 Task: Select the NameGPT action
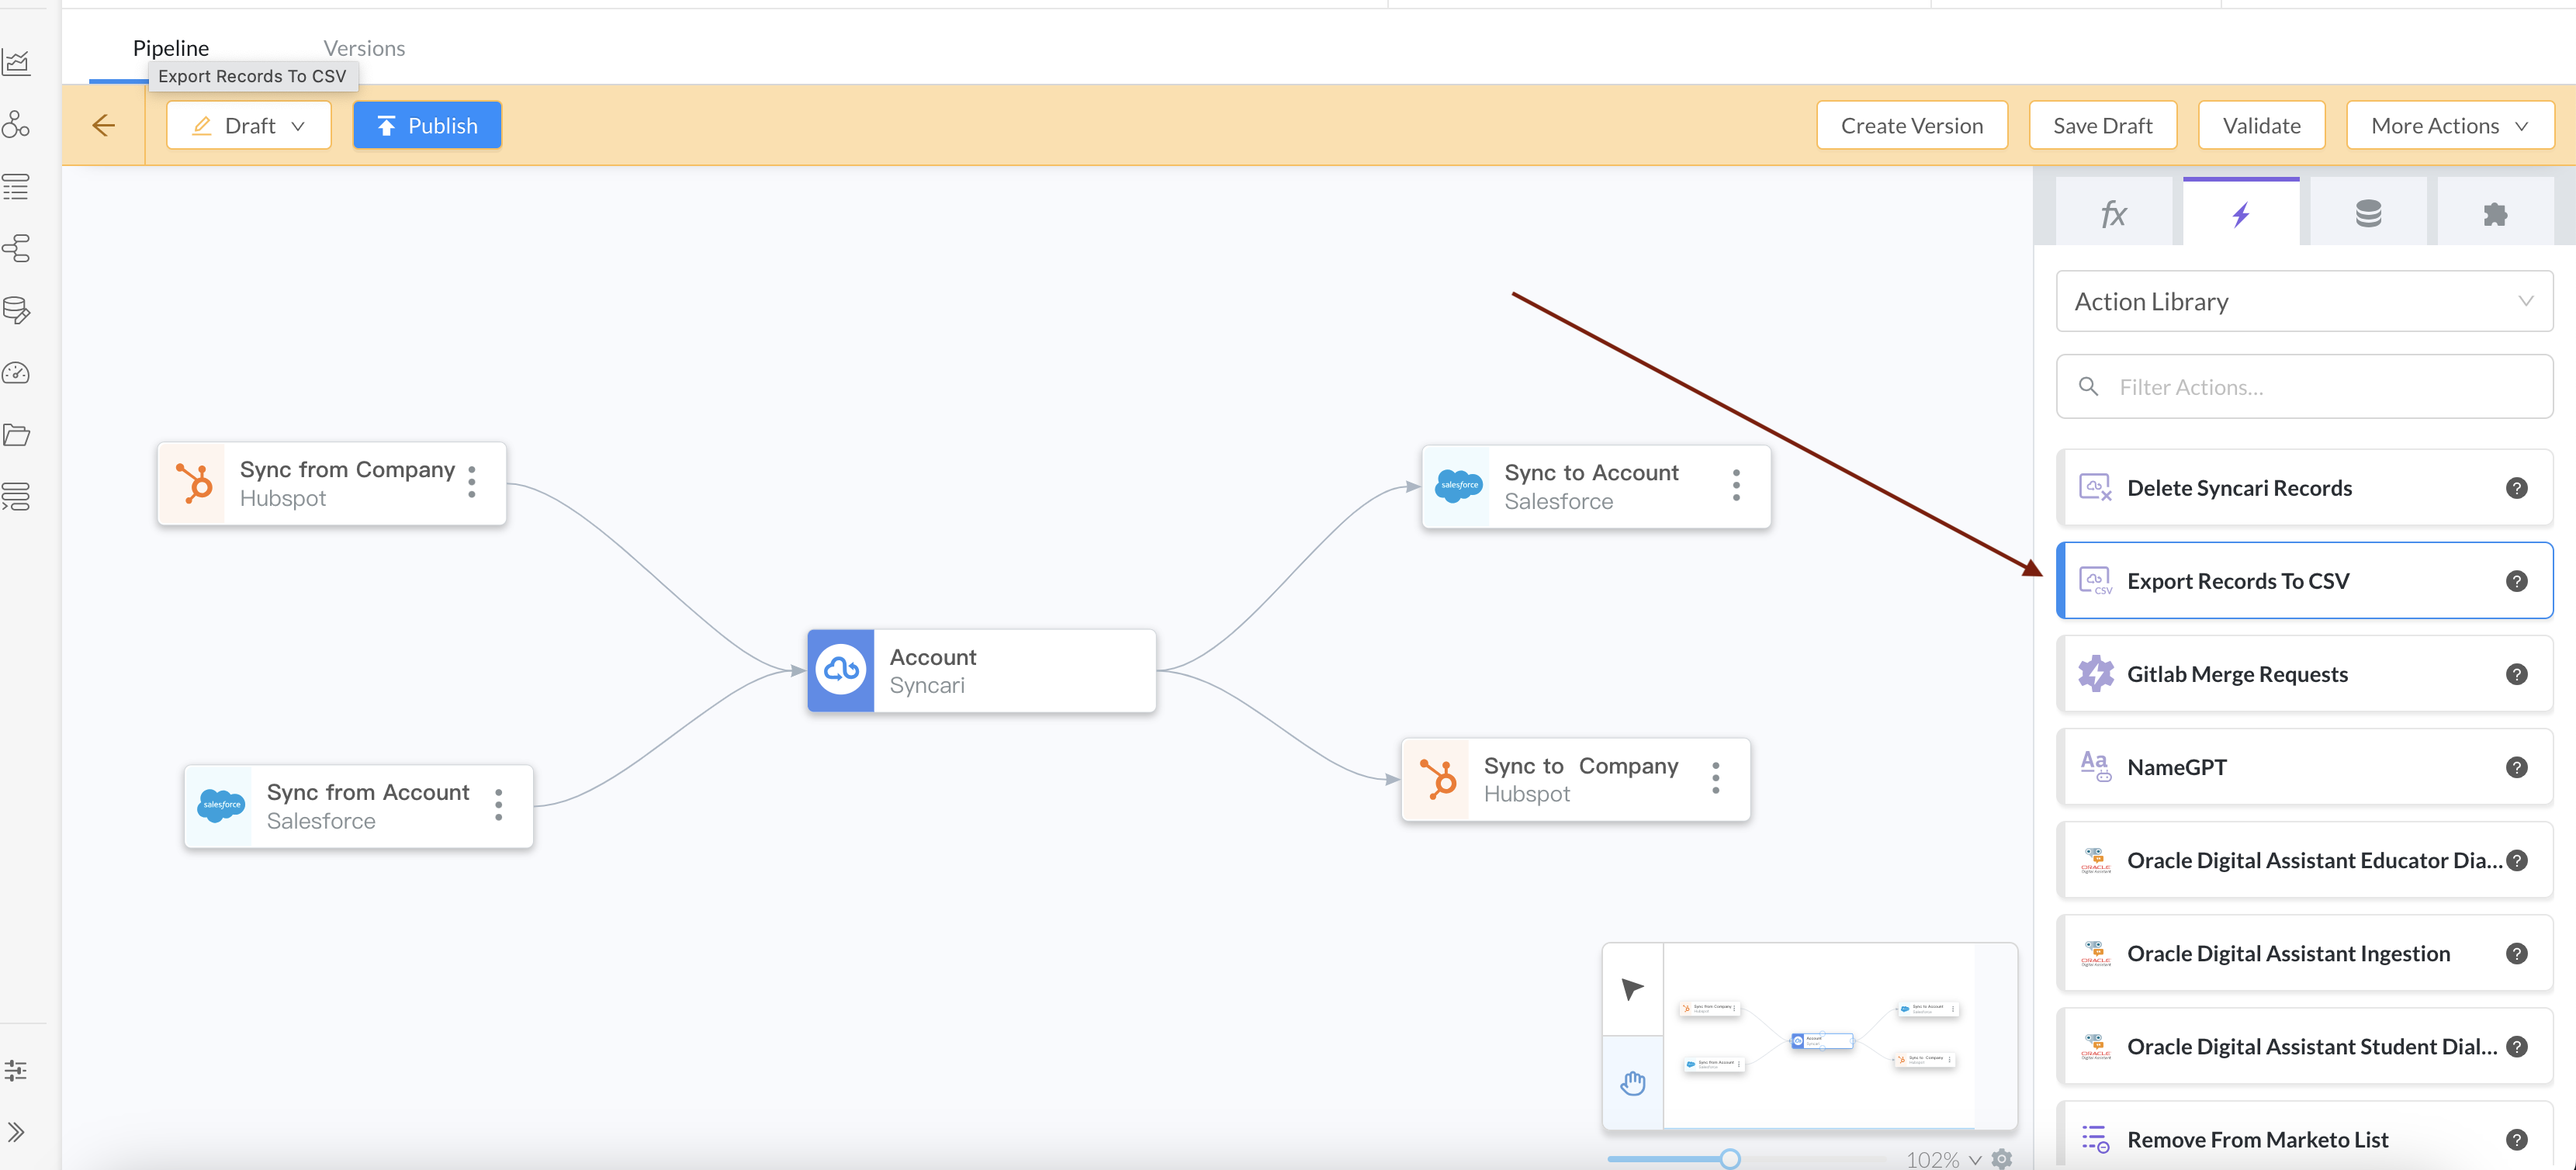point(2304,767)
